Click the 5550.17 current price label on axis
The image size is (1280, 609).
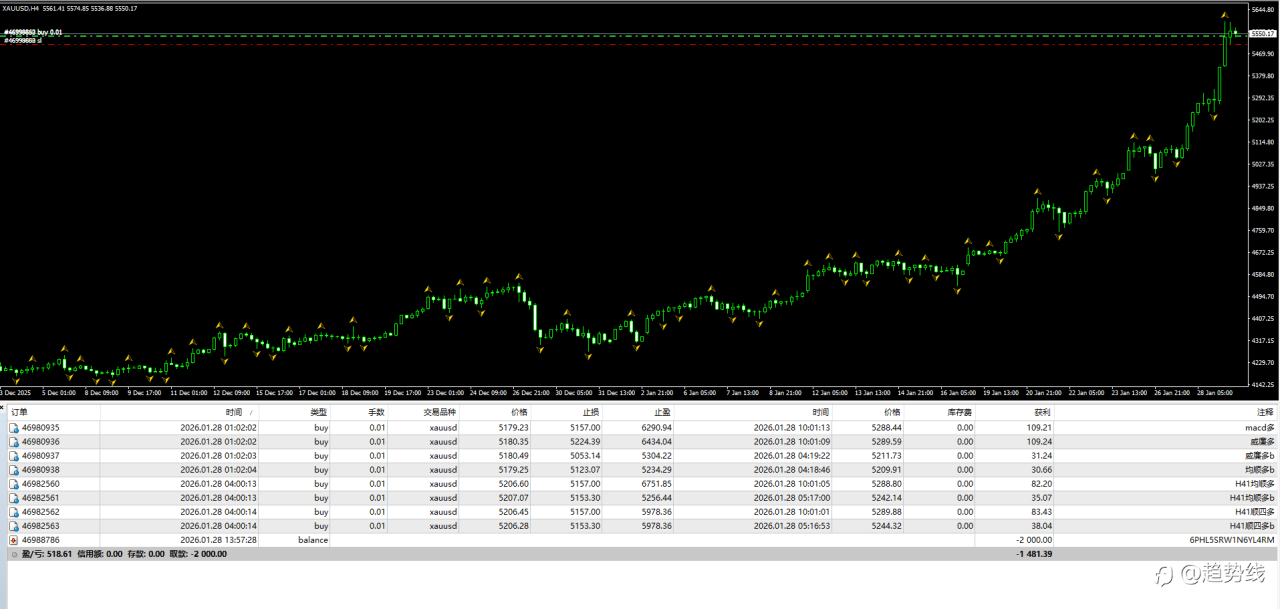1261,34
